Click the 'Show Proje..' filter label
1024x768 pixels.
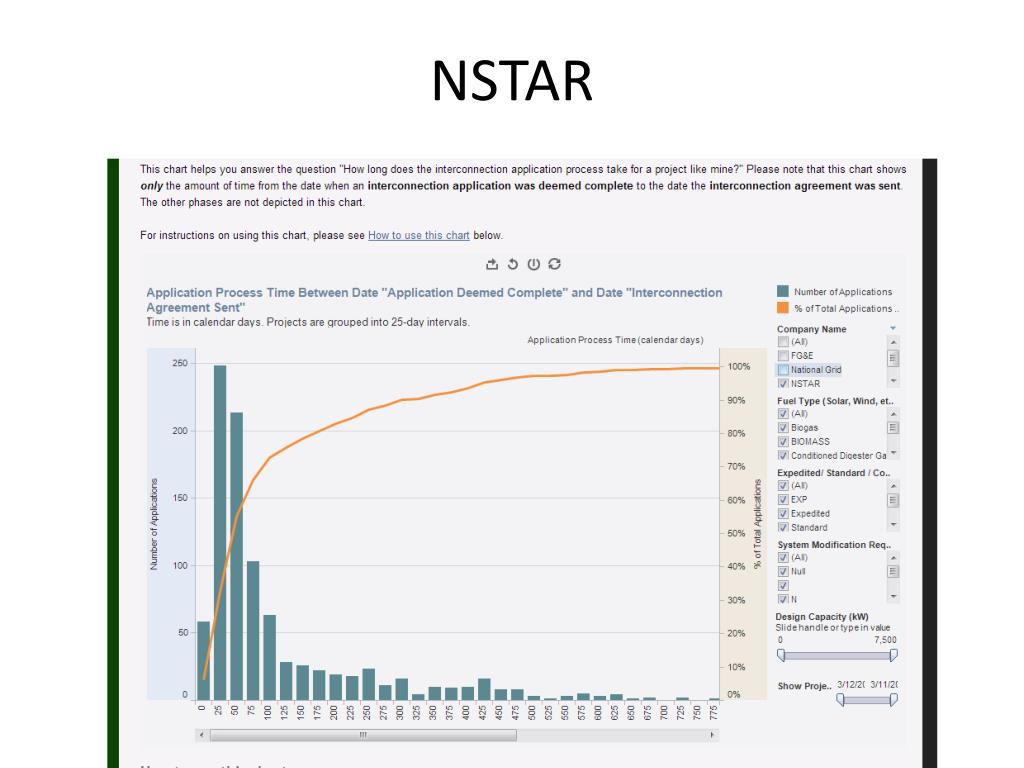[x=805, y=686]
